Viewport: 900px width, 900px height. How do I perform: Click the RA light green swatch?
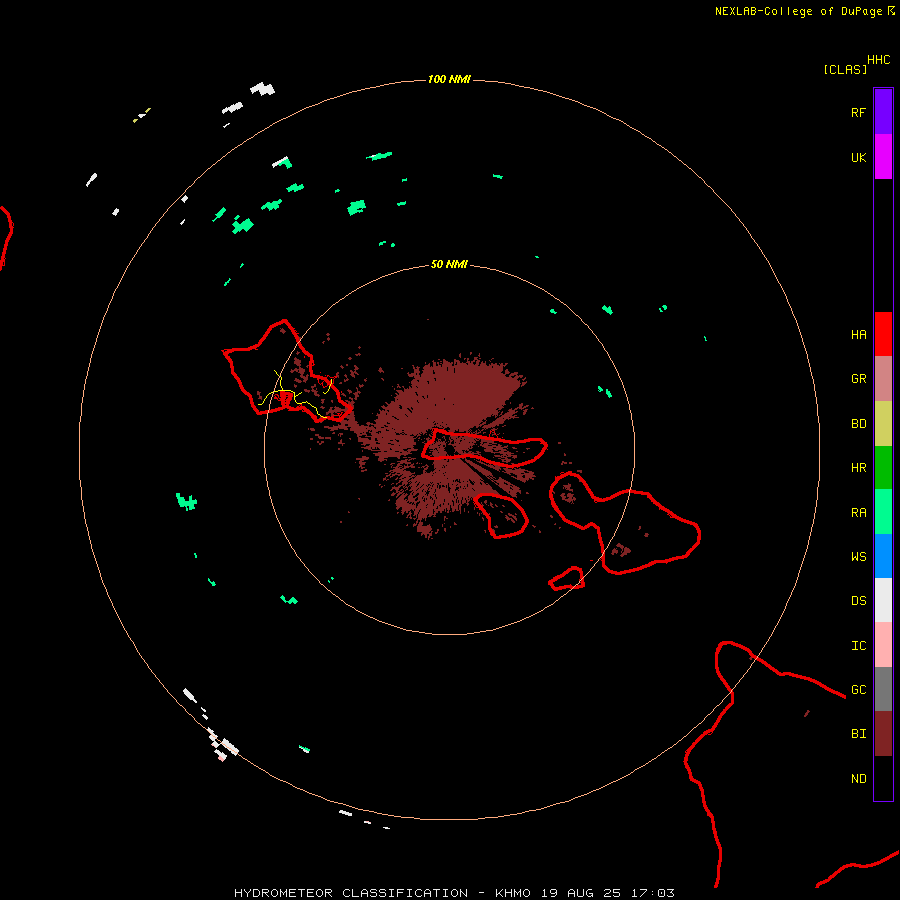pos(883,512)
